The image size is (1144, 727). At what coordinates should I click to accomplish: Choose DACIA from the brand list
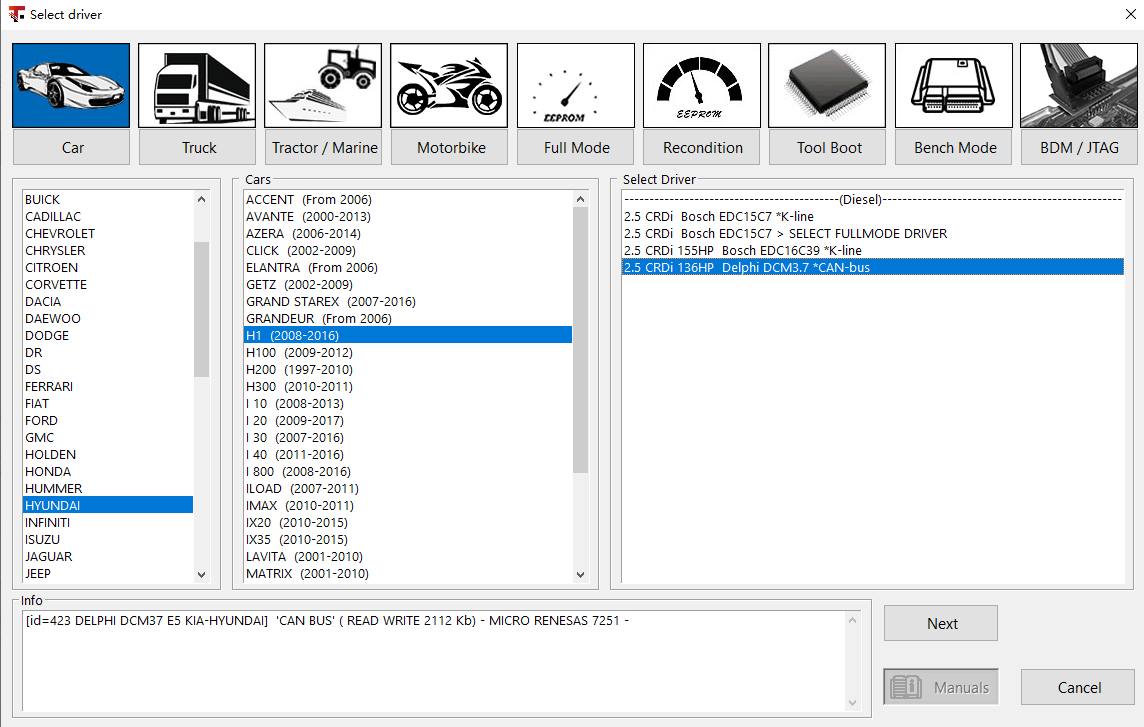tap(108, 301)
